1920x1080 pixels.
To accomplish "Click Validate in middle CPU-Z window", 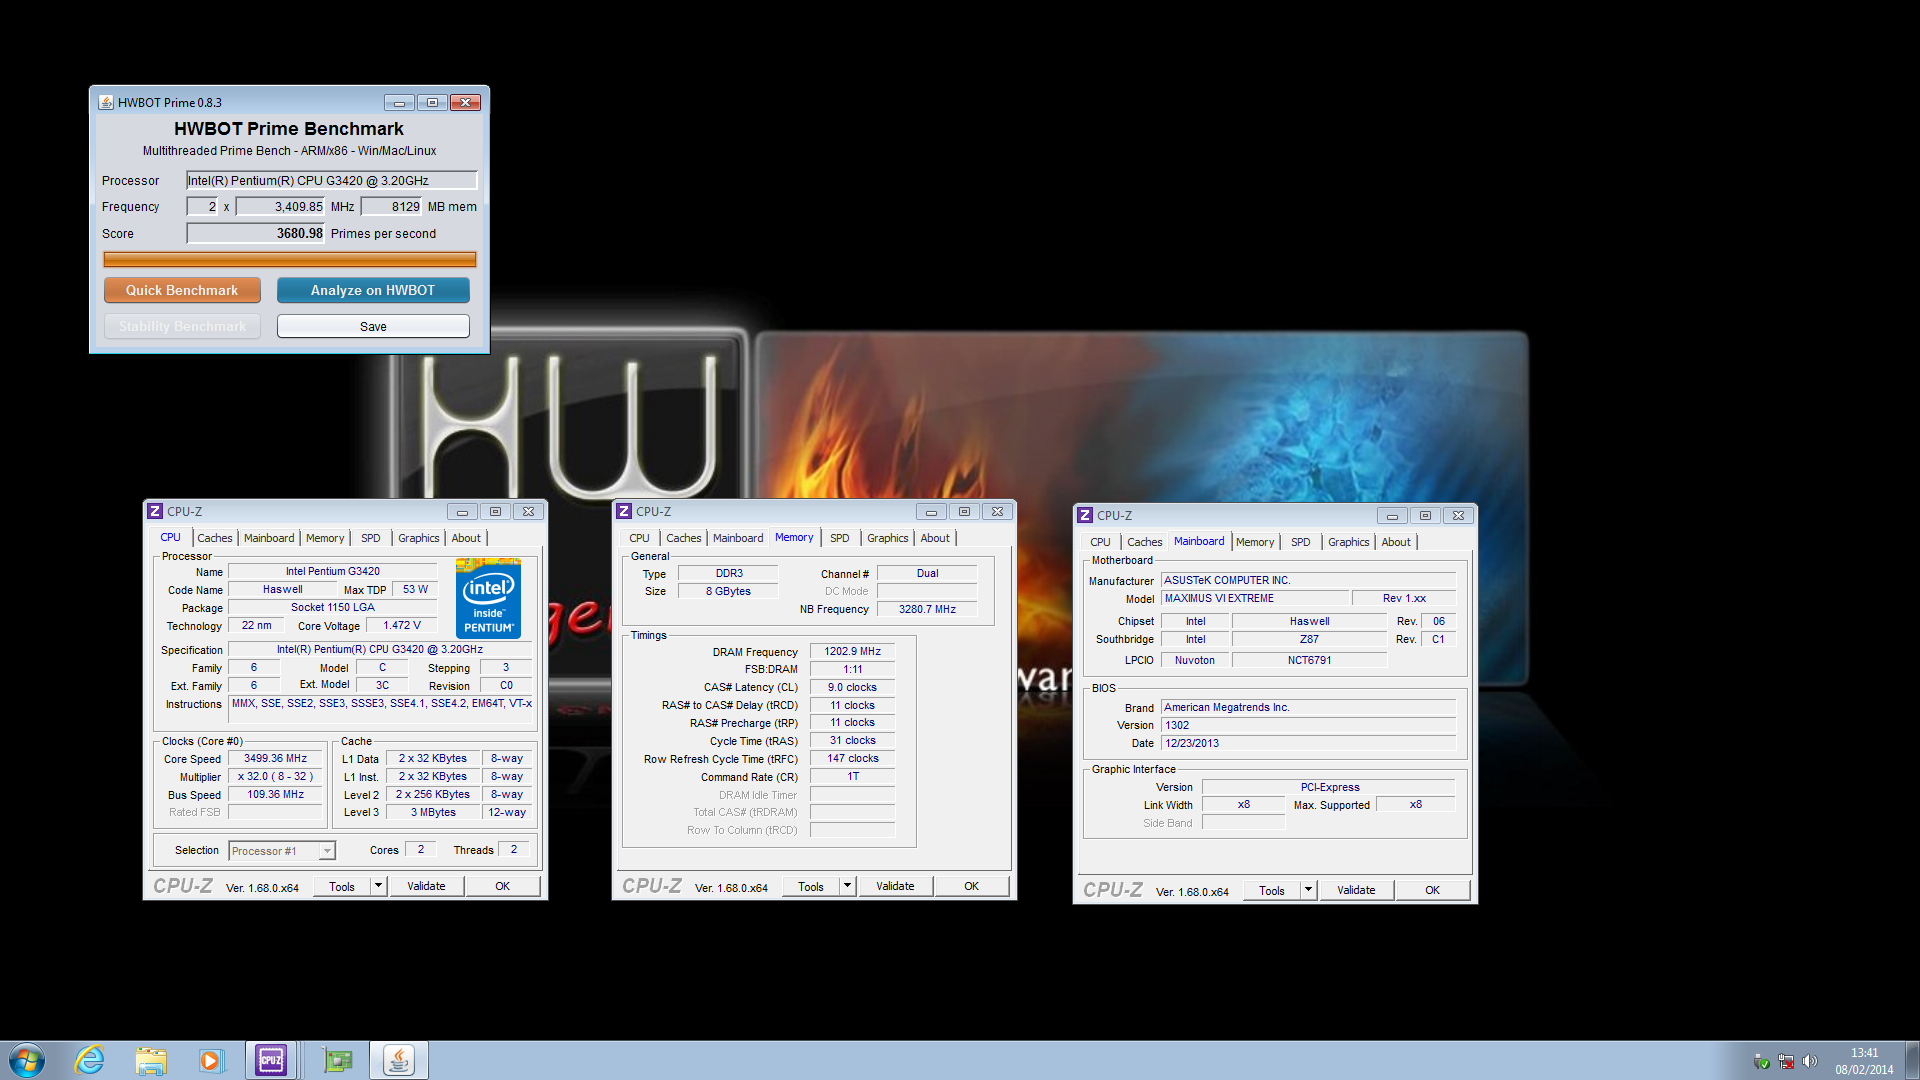I will point(895,886).
